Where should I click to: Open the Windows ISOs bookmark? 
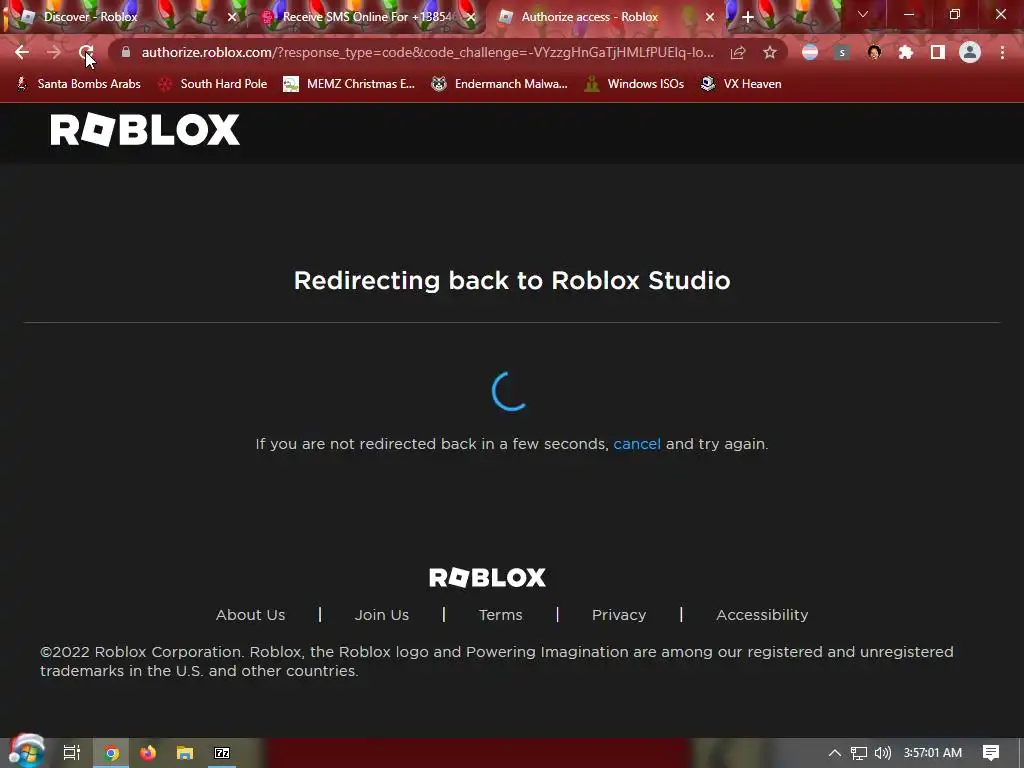click(x=634, y=84)
